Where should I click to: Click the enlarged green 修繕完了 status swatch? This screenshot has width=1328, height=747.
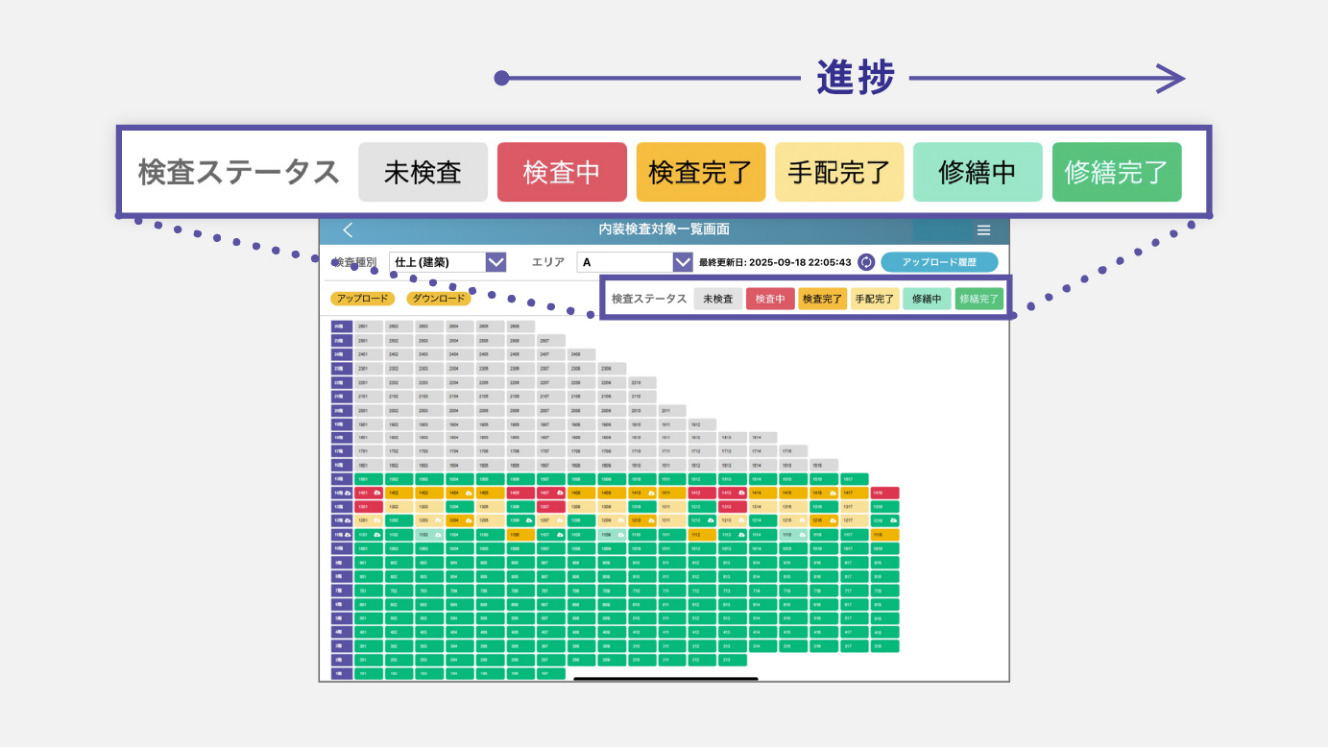pyautogui.click(x=1116, y=172)
